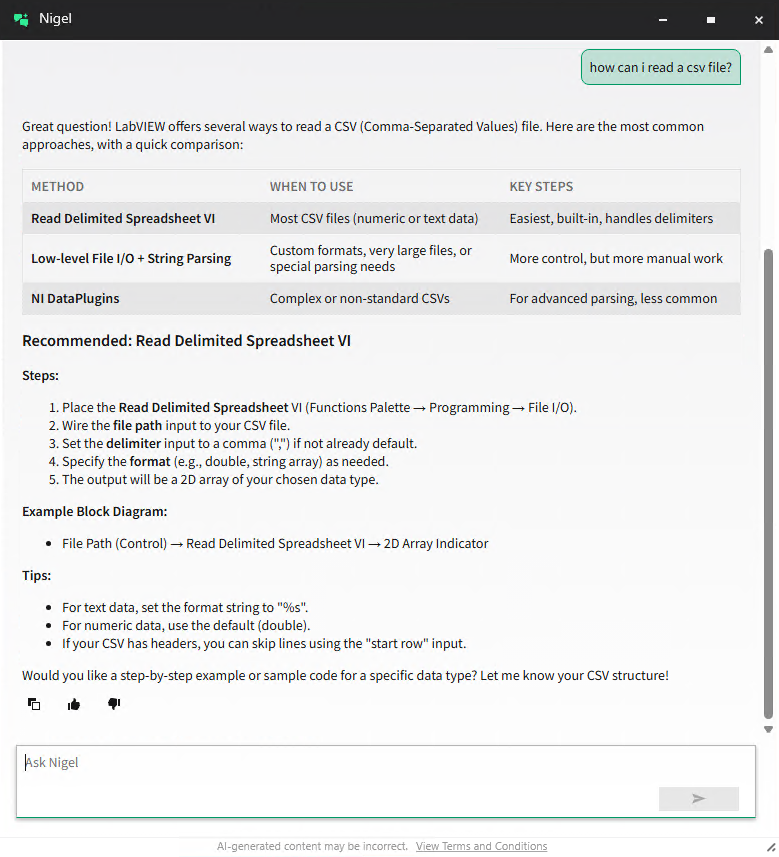Maximize the Nigel window

tap(711, 20)
